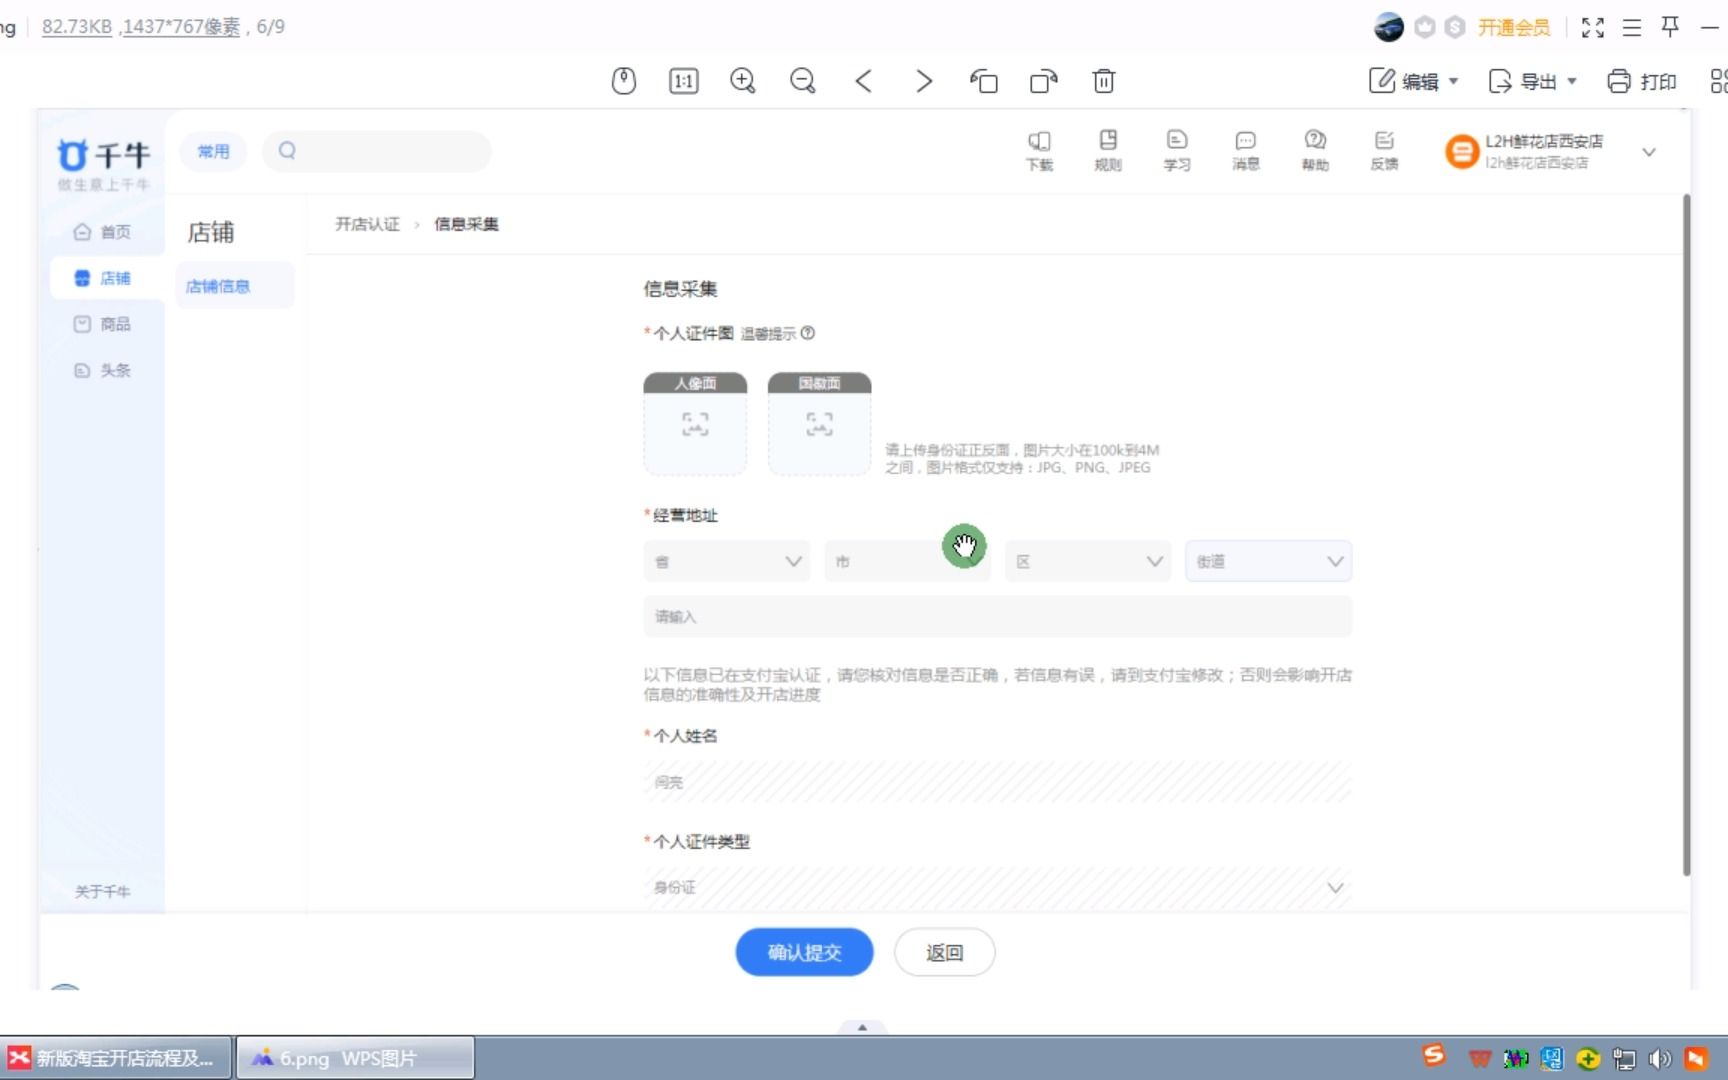Upload the 人像面 ID photo
Image resolution: width=1728 pixels, height=1080 pixels.
point(695,424)
